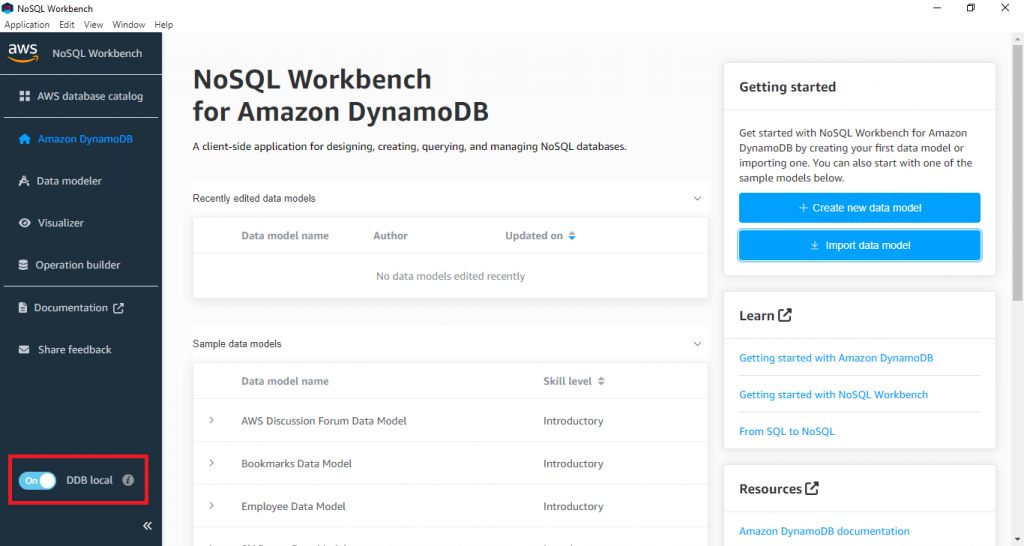
Task: Click the Documentation file icon
Action: [23, 308]
